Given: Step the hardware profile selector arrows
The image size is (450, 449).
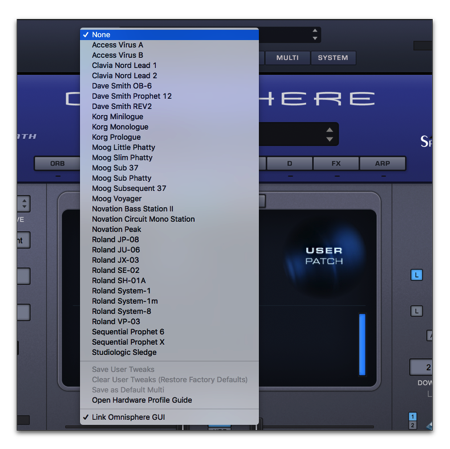Looking at the screenshot, I should click(315, 35).
